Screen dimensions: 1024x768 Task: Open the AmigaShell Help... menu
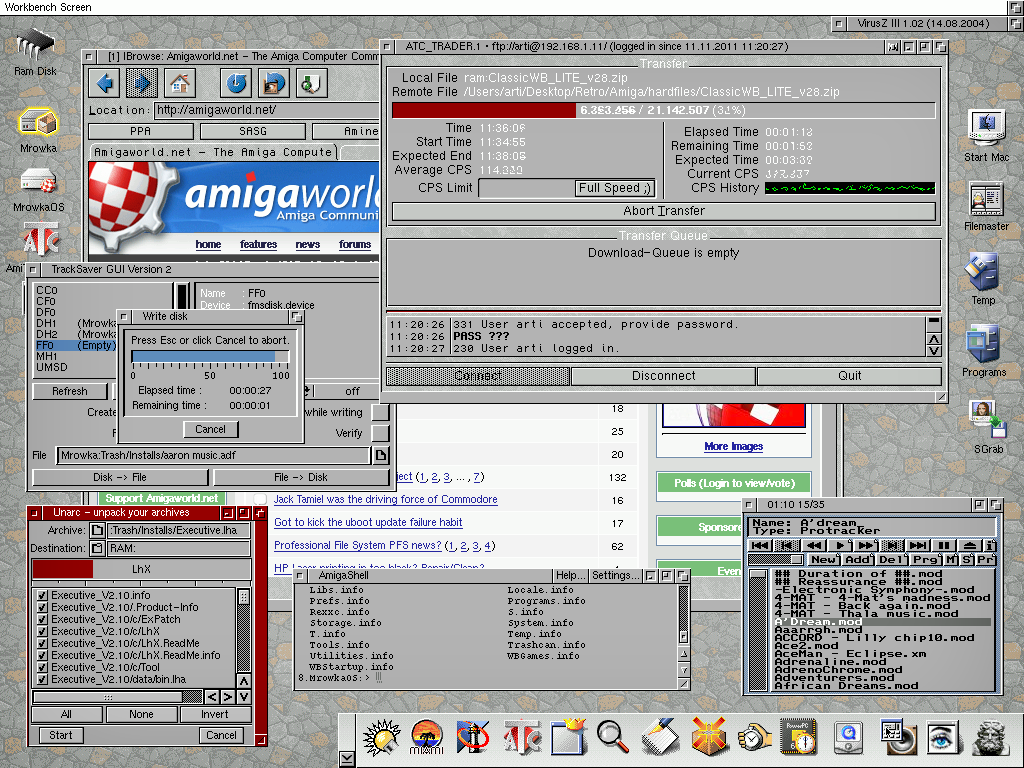click(570, 575)
